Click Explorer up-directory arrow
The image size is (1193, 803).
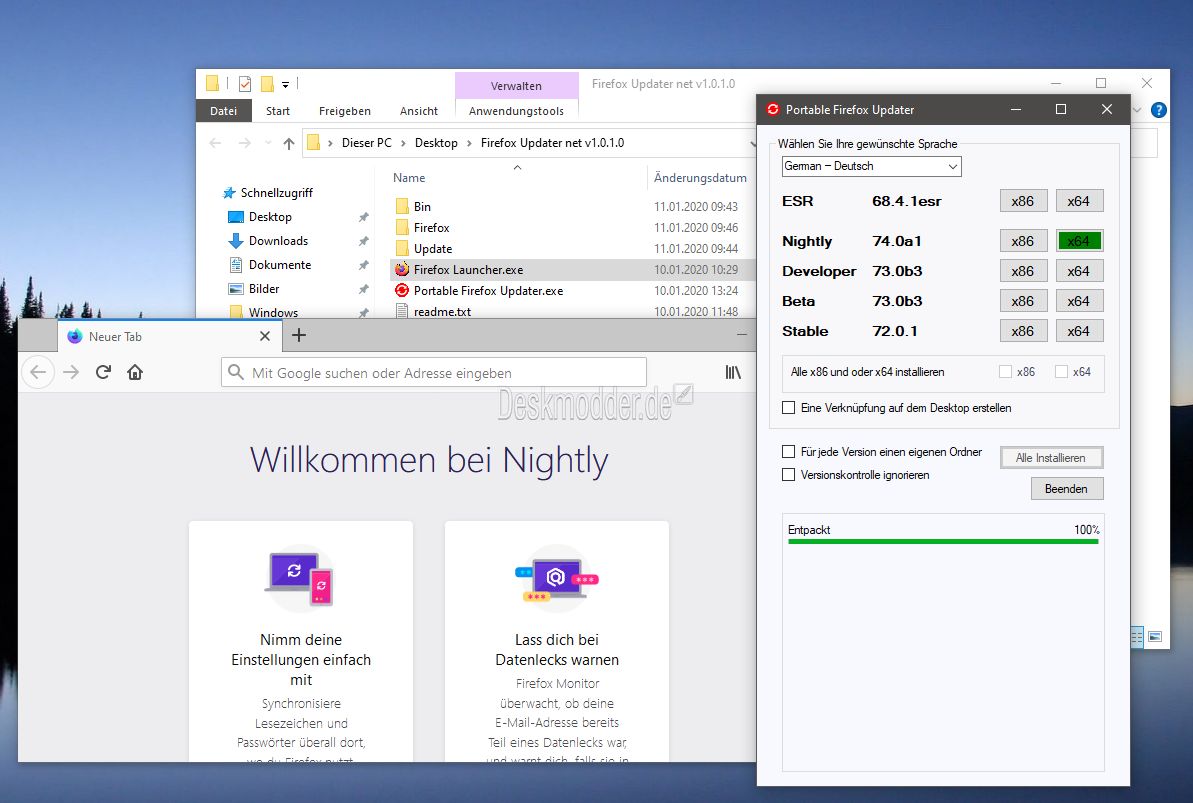coord(288,143)
